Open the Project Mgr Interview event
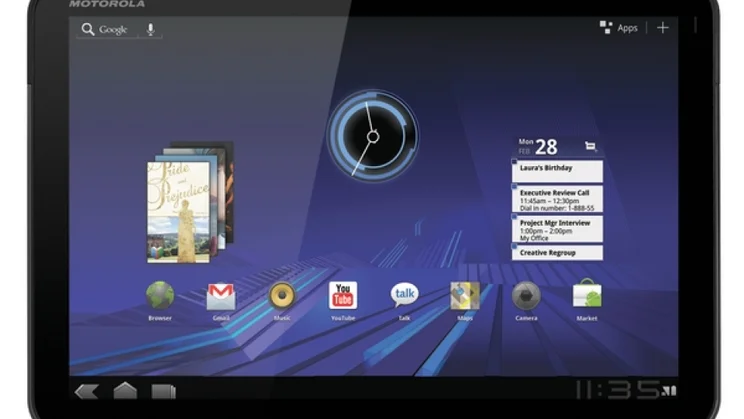Image resolution: width=744 pixels, height=419 pixels. (x=559, y=229)
